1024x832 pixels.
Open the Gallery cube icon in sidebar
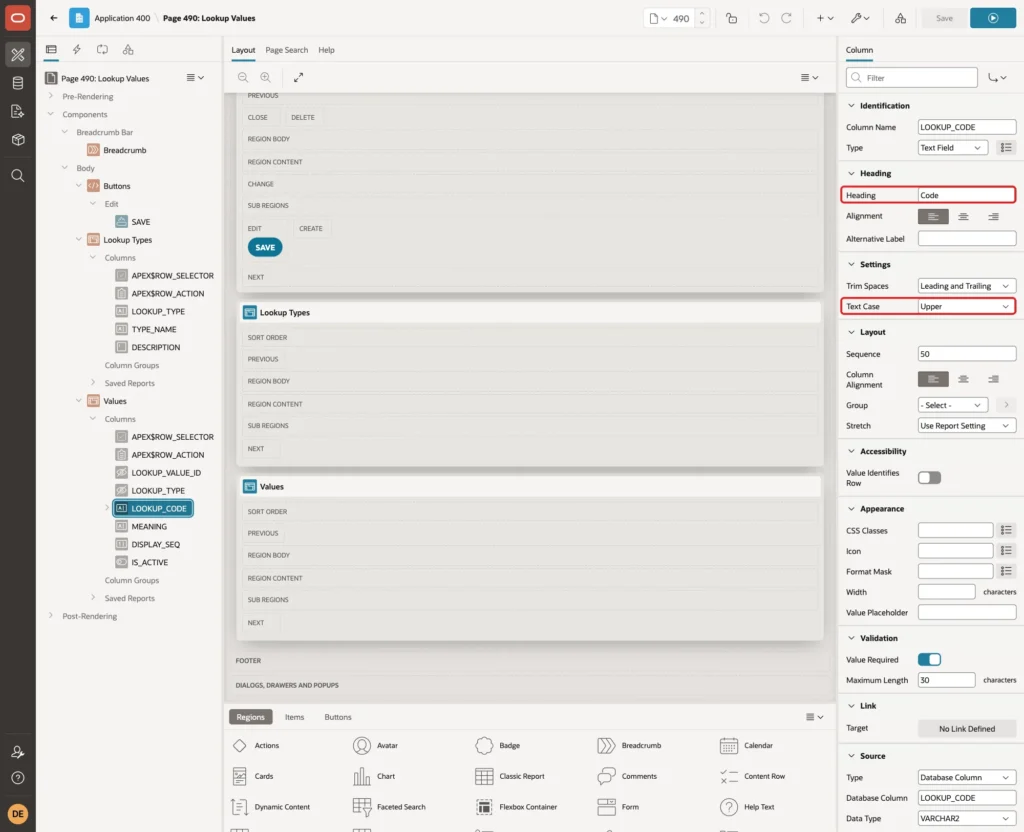(18, 140)
